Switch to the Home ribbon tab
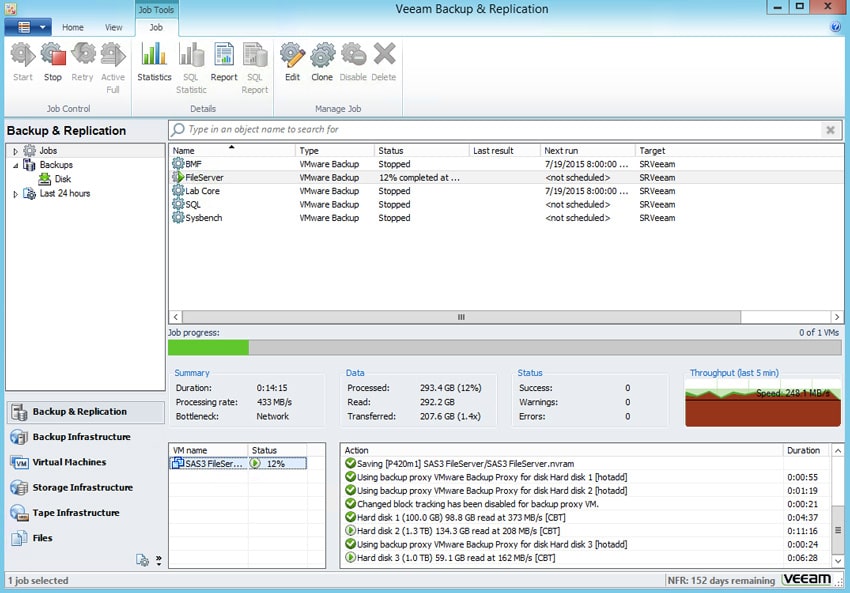850x593 pixels. click(x=73, y=27)
